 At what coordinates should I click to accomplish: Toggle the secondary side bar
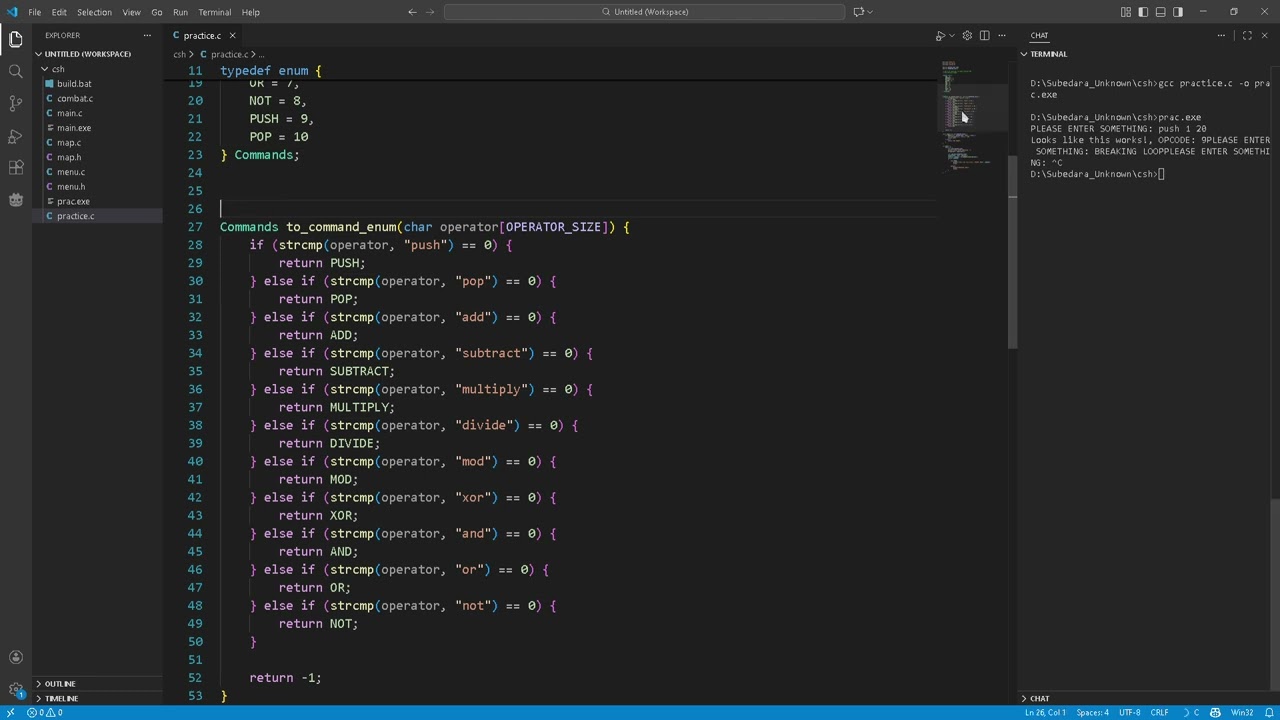tap(1177, 12)
